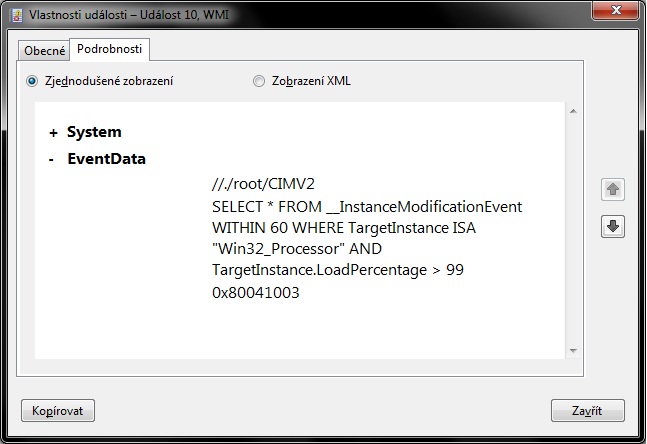The height and width of the screenshot is (444, 647).
Task: Click the EventData heading label
Action: pyautogui.click(x=106, y=159)
